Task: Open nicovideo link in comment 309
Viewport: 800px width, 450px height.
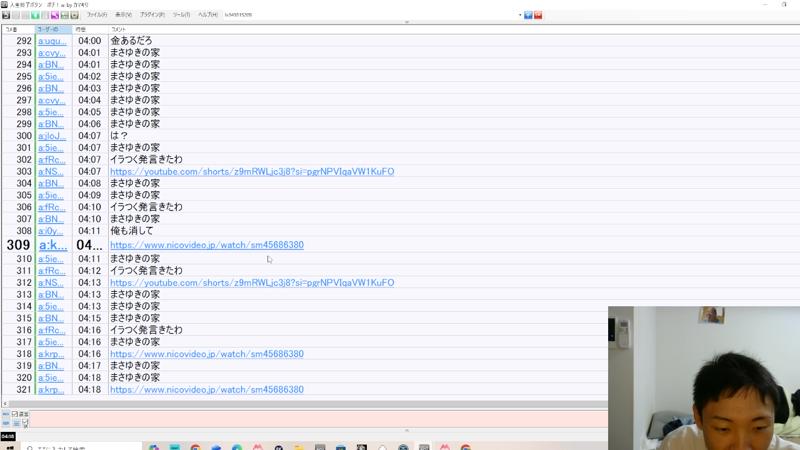Action: coord(206,245)
